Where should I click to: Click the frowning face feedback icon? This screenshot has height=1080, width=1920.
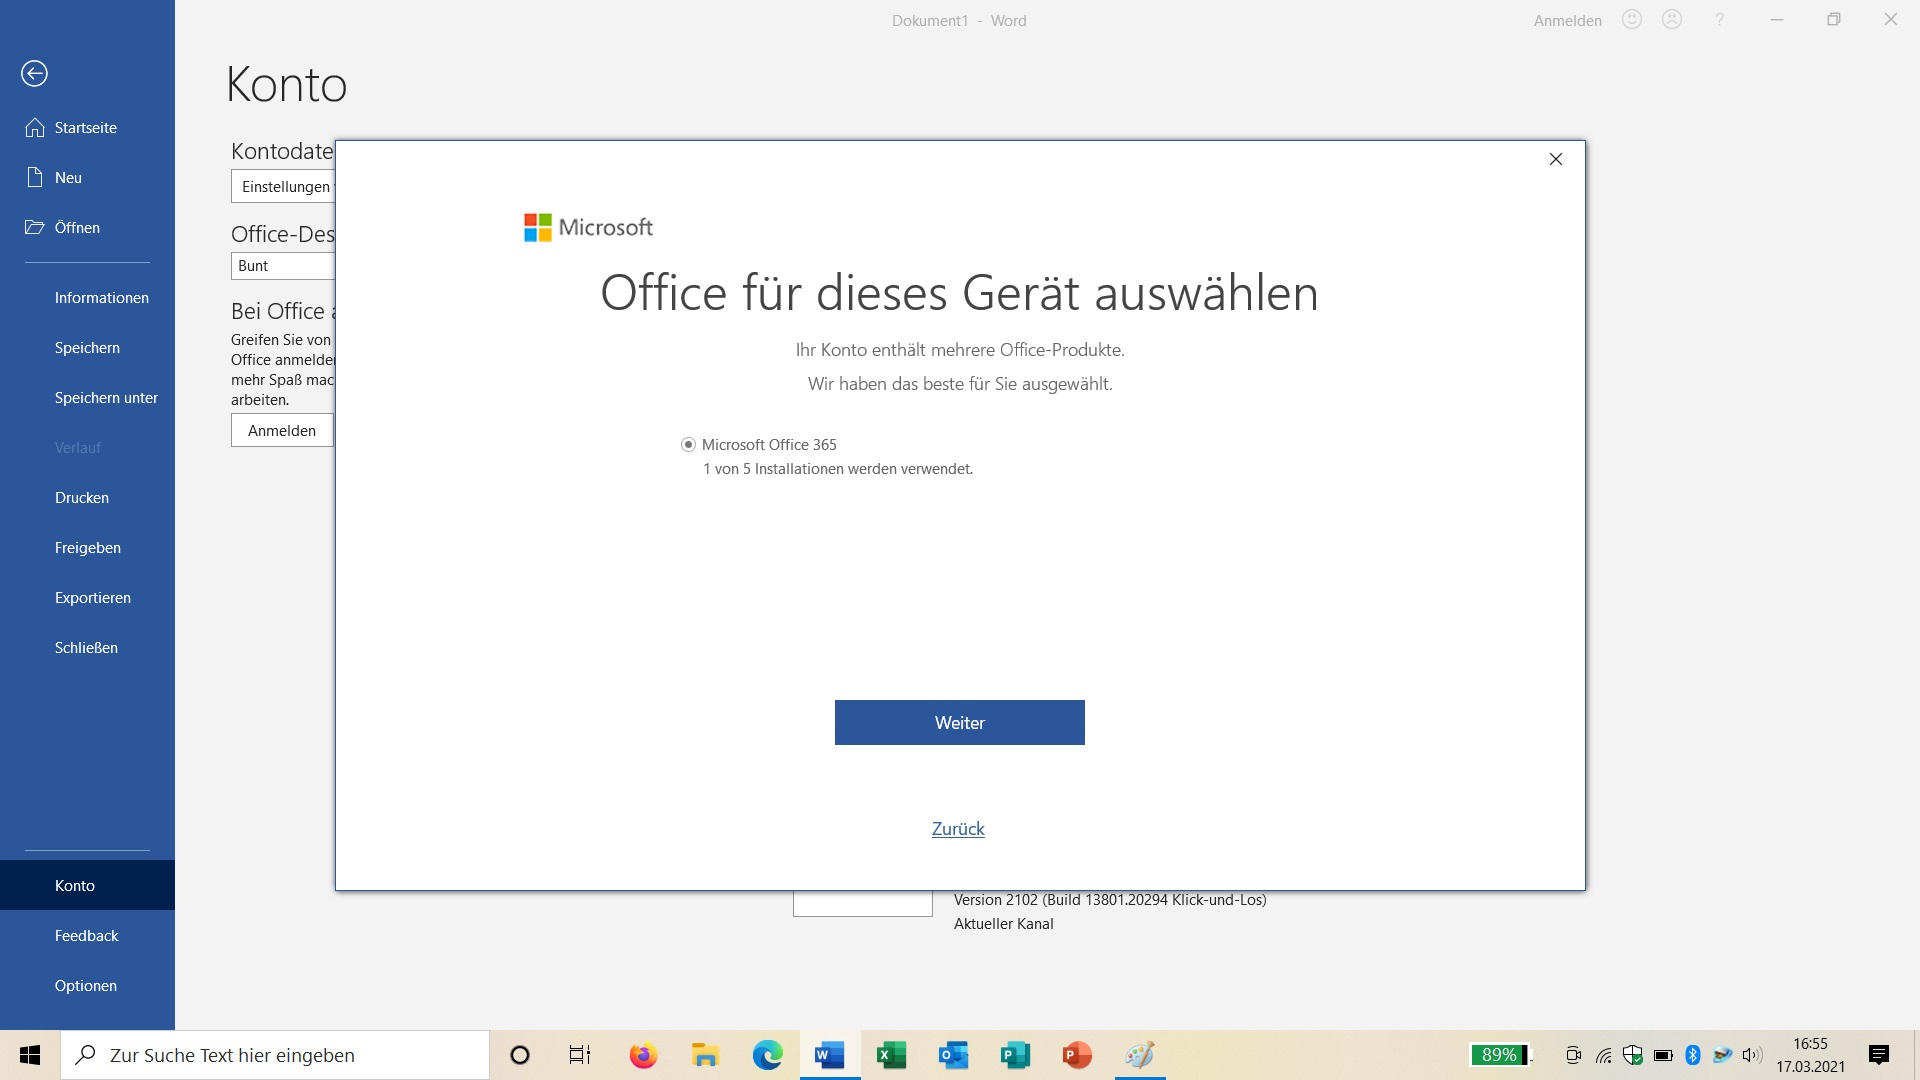[1672, 20]
